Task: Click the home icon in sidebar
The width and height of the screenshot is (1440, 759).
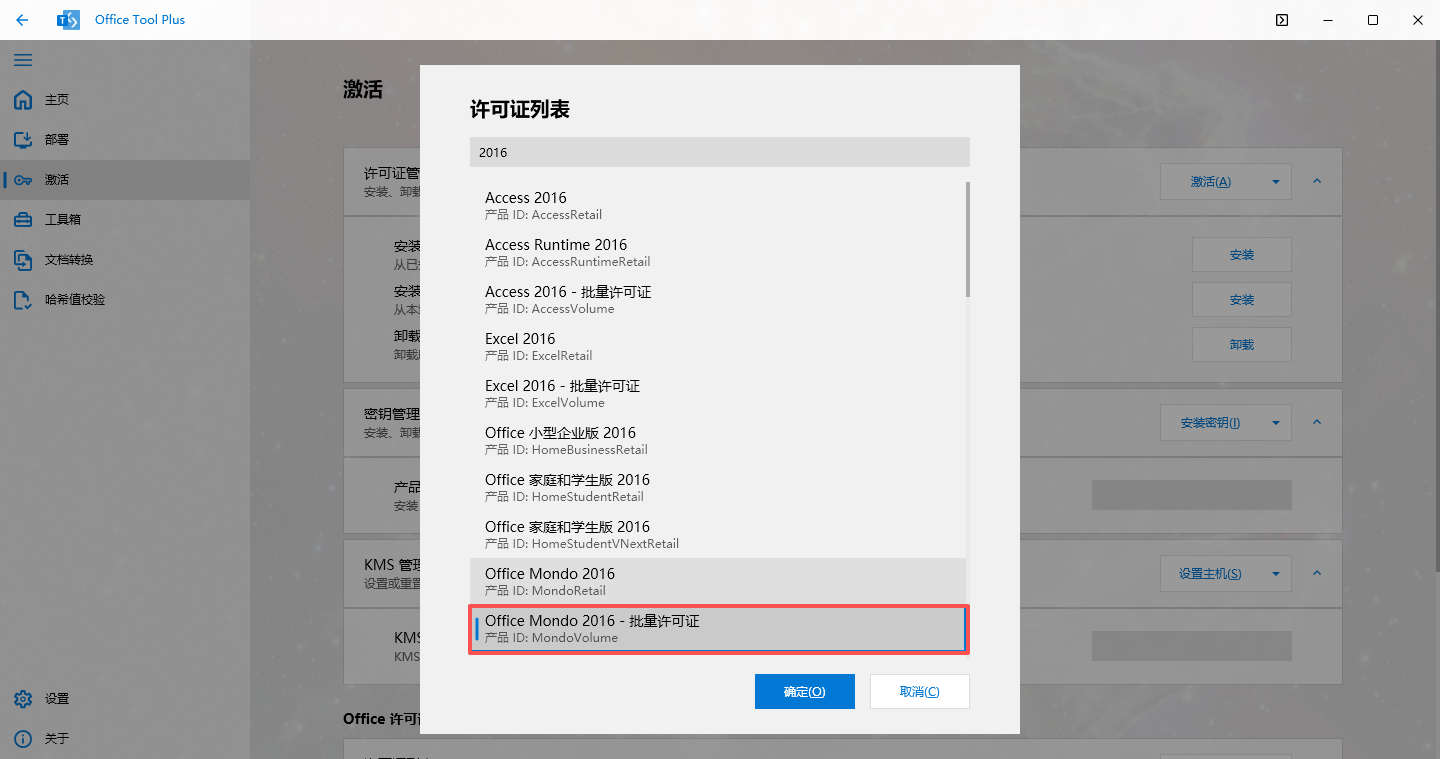Action: (23, 100)
